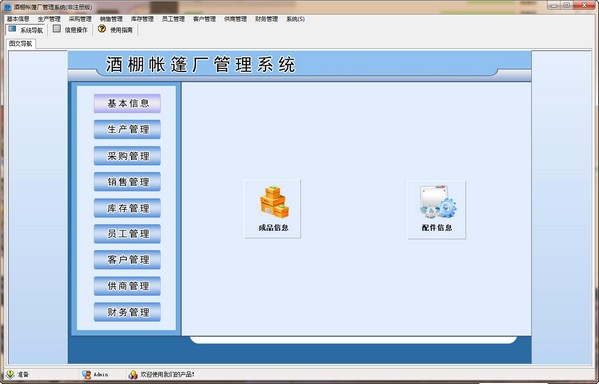599x384 pixels.
Task: Maximize the application window
Action: coord(567,5)
